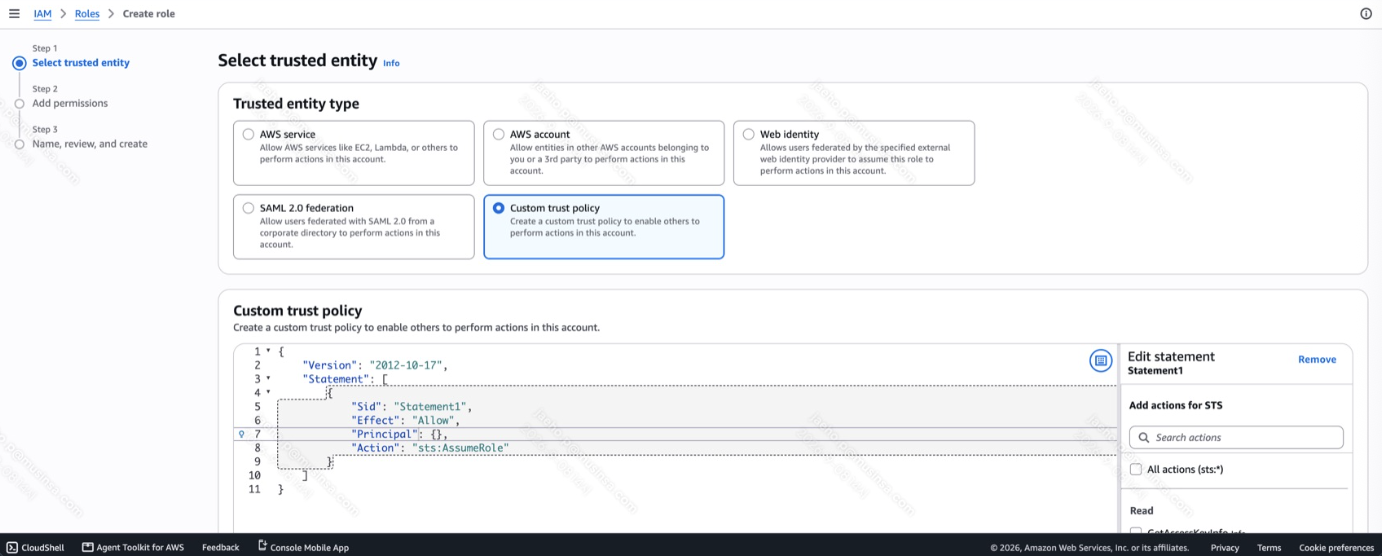Open Cookie preferences
Image resolution: width=1382 pixels, height=556 pixels.
(1336, 547)
